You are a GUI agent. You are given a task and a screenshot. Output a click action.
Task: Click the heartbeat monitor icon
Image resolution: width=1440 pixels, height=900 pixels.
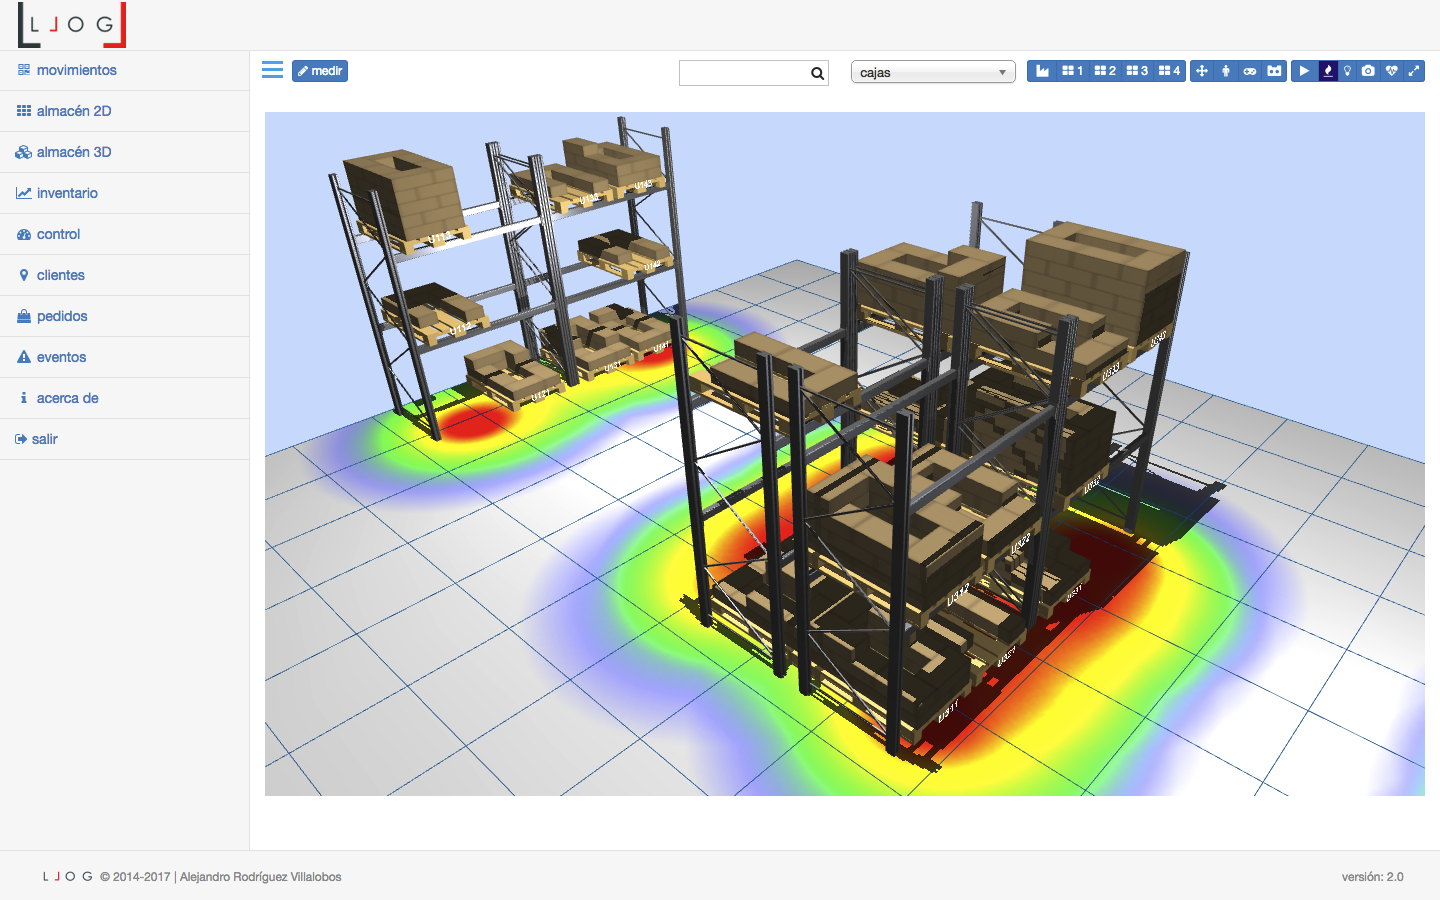point(1391,71)
